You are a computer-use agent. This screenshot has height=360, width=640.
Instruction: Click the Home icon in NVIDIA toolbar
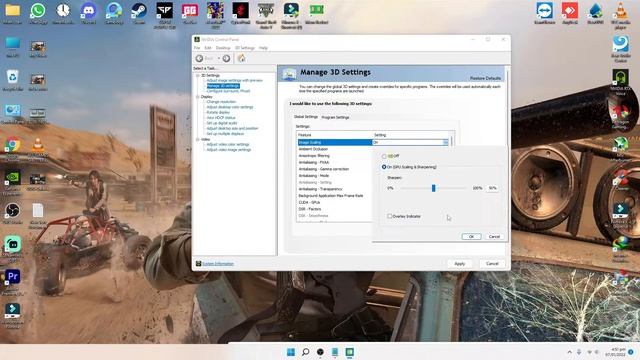242,58
